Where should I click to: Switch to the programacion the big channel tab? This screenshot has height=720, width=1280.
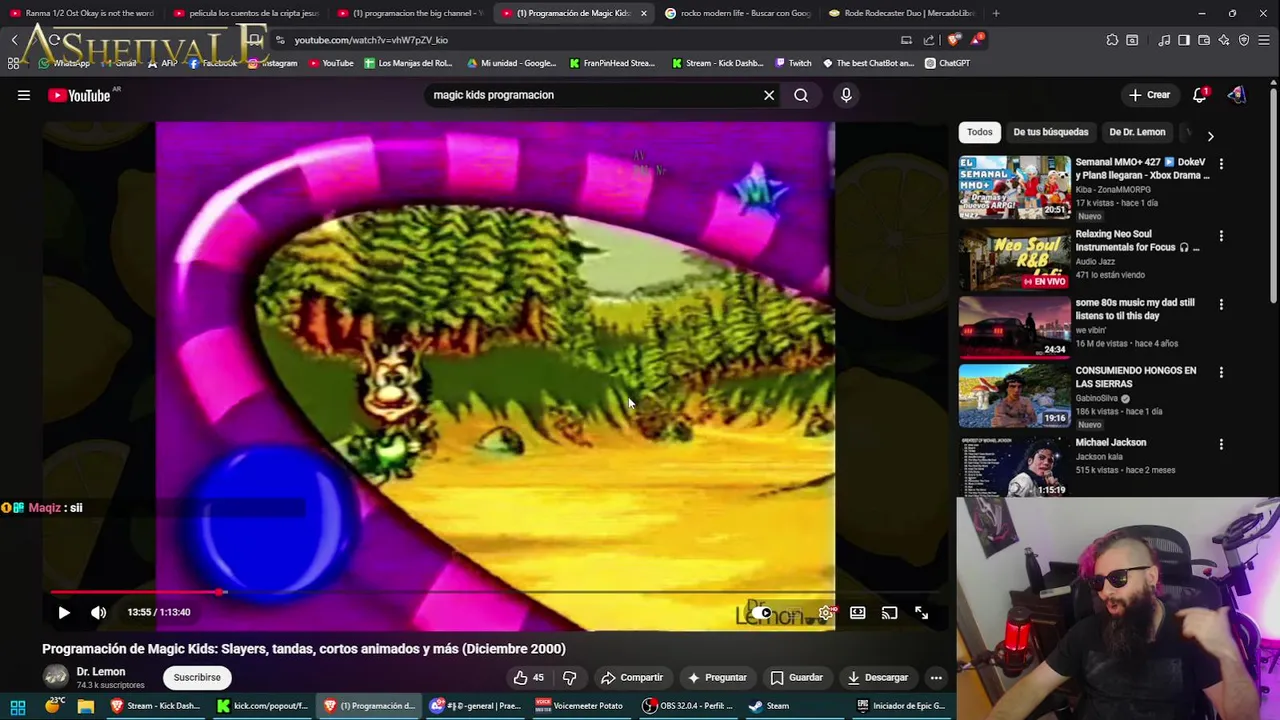click(x=410, y=13)
